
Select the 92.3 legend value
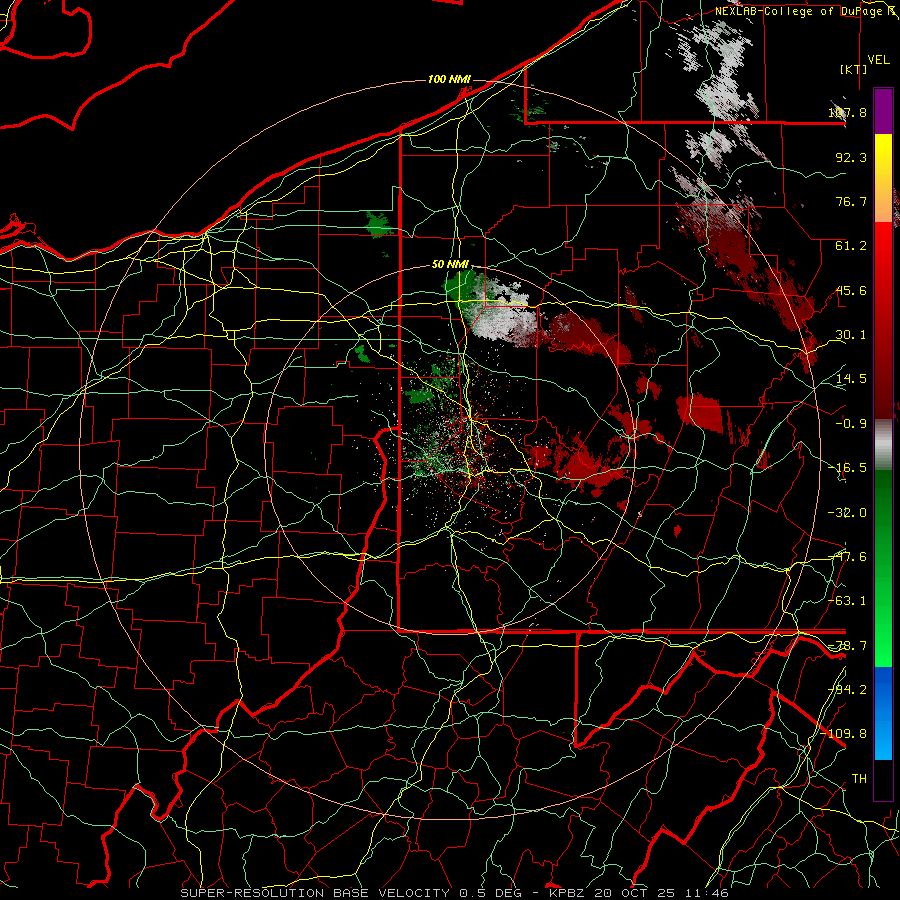point(851,157)
